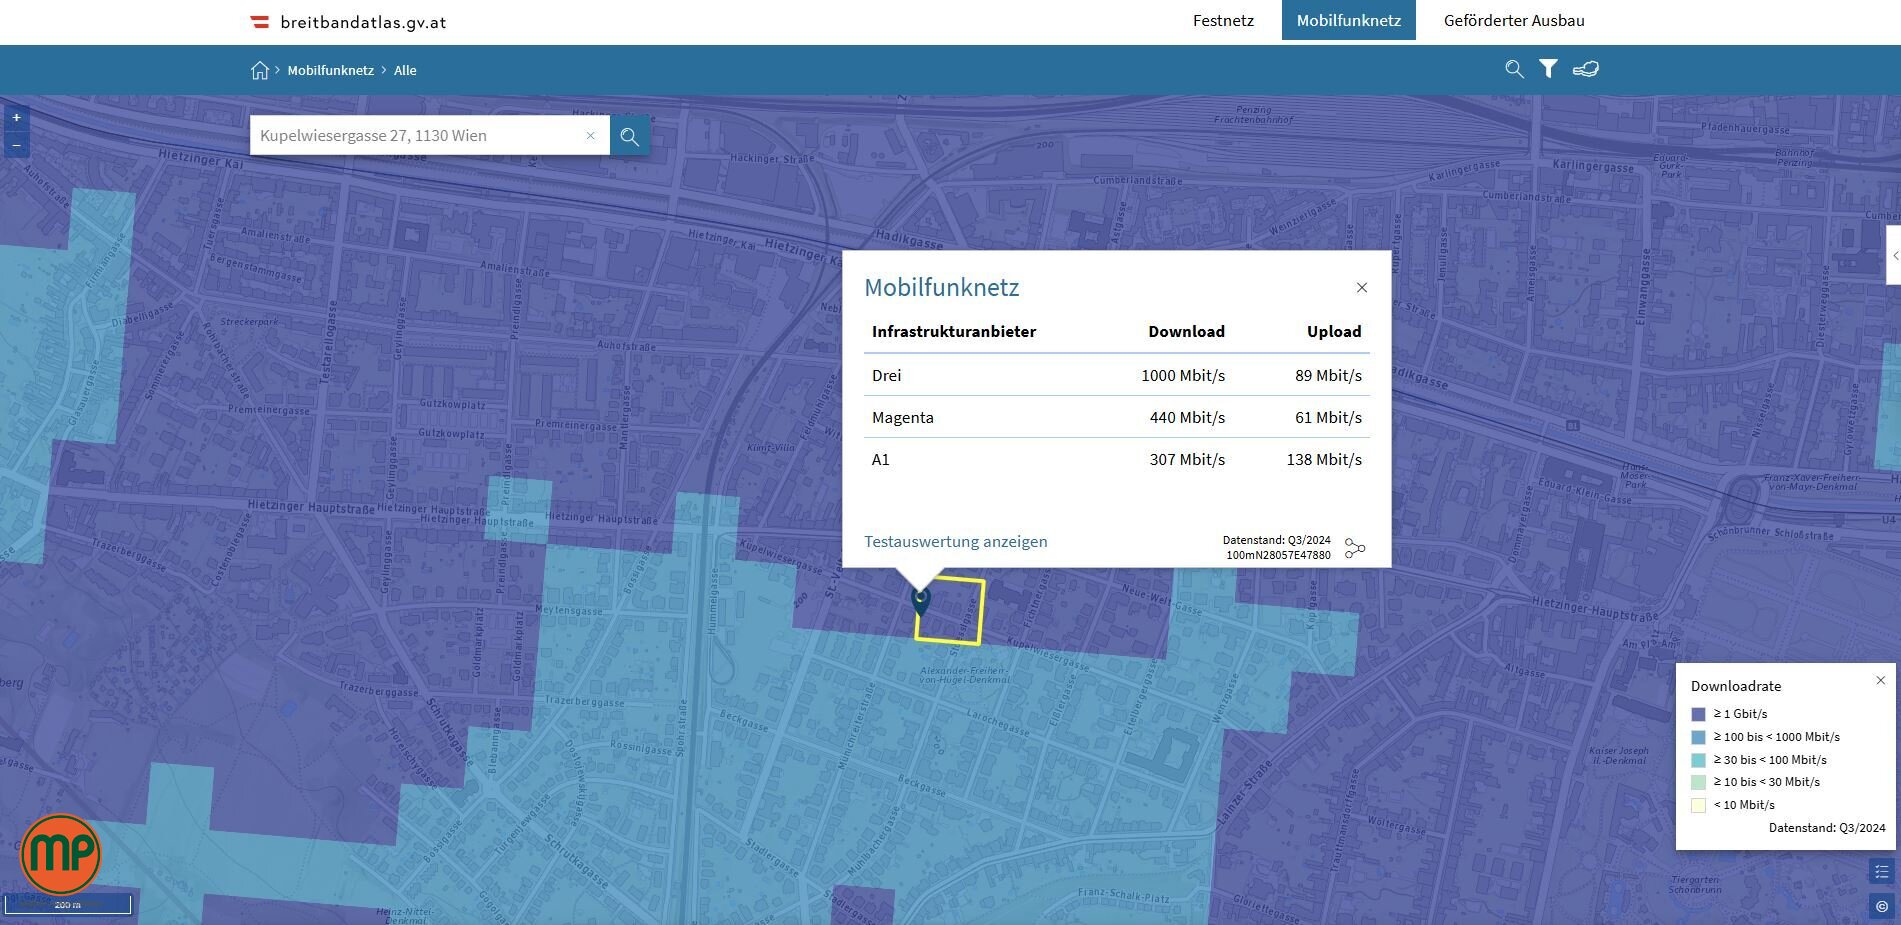Click the ≥ 1 Gbit/s legend swatch

1698,714
